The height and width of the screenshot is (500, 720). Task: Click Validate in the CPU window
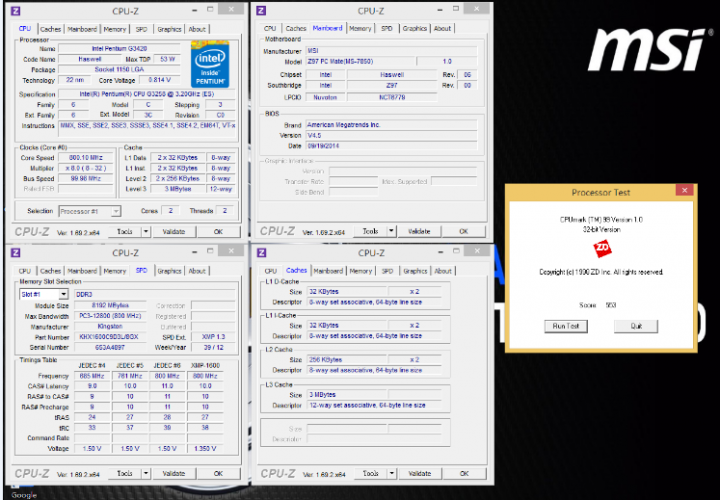(x=174, y=231)
